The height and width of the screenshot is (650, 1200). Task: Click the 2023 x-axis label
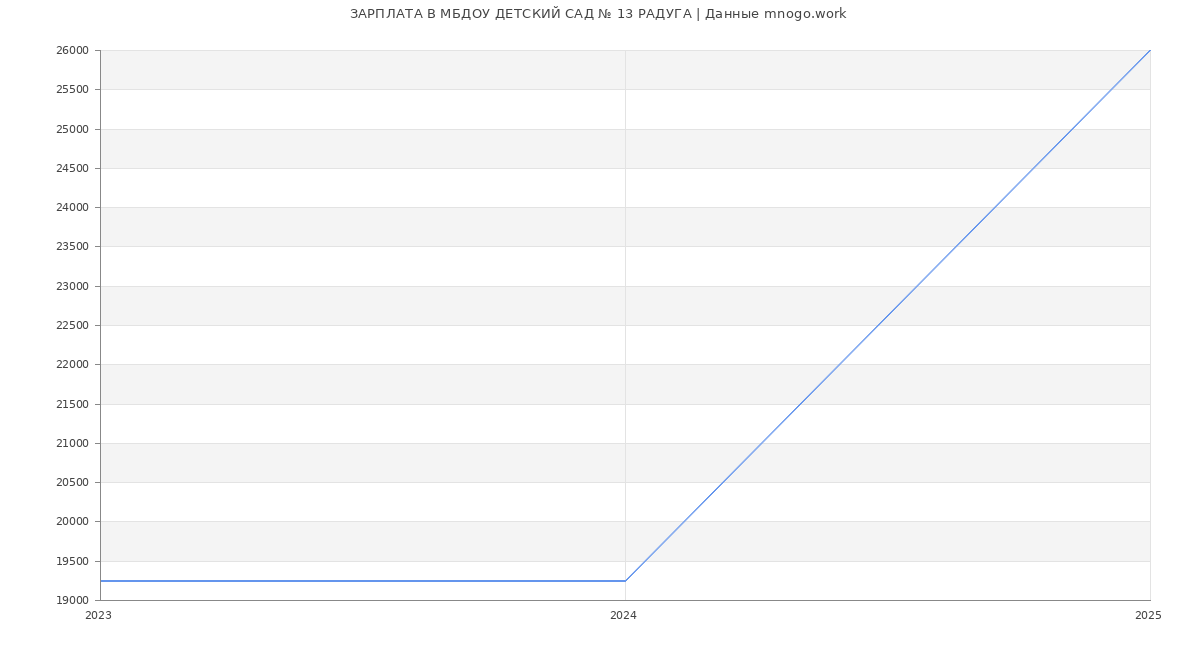click(98, 616)
